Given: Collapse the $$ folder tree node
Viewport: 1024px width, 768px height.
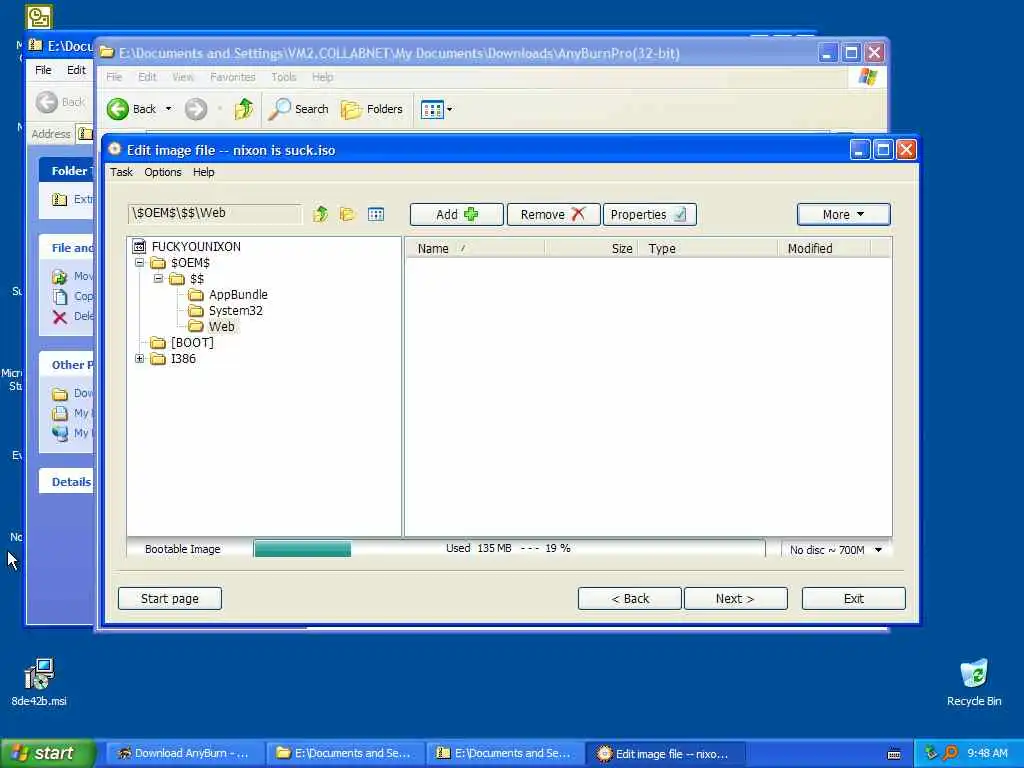Looking at the screenshot, I should (158, 278).
